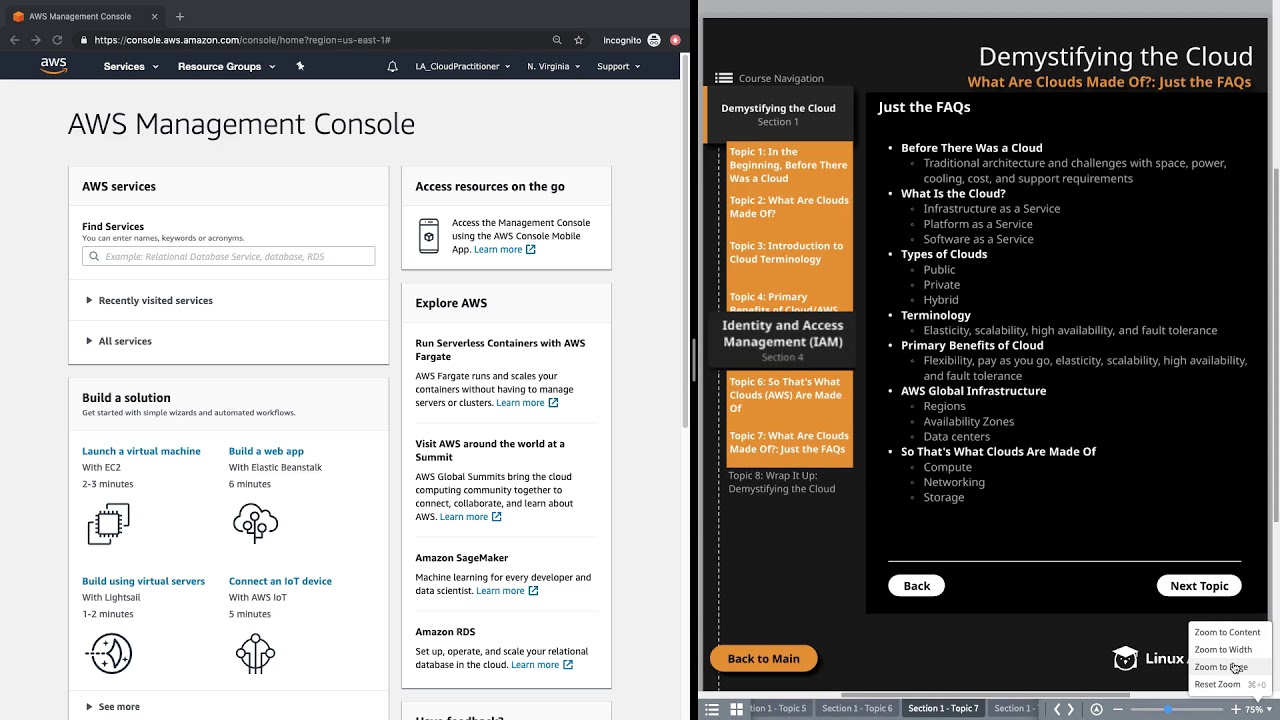Open the 75% zoom level dropdown

coord(1258,709)
